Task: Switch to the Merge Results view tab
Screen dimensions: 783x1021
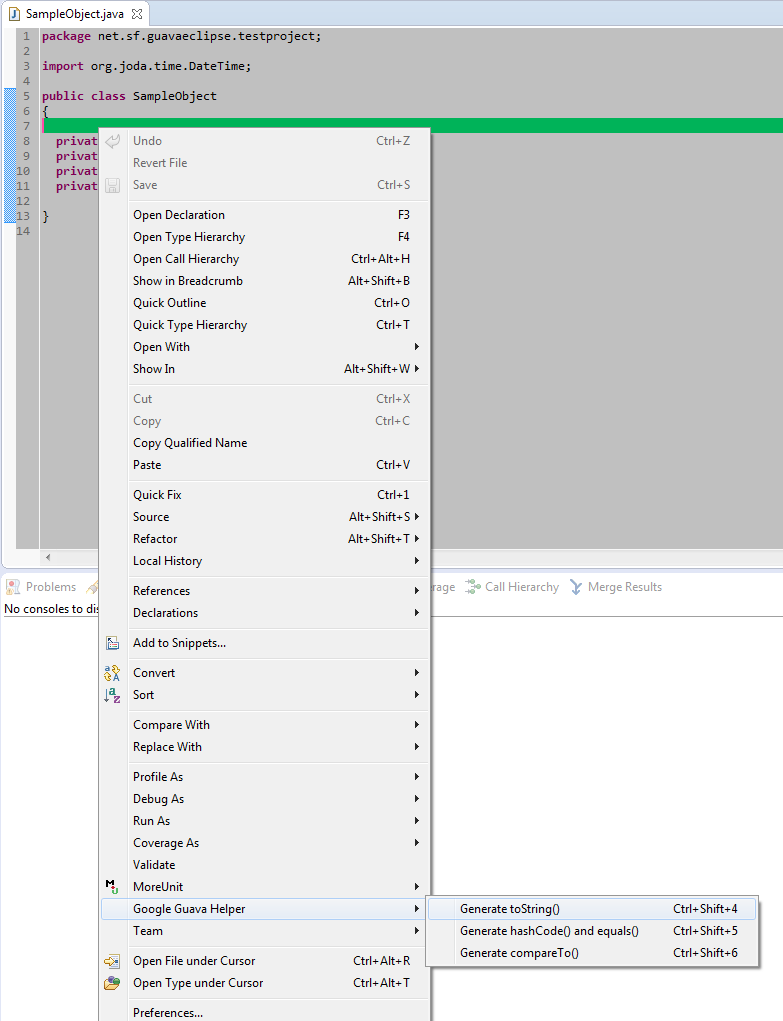Action: pos(616,587)
